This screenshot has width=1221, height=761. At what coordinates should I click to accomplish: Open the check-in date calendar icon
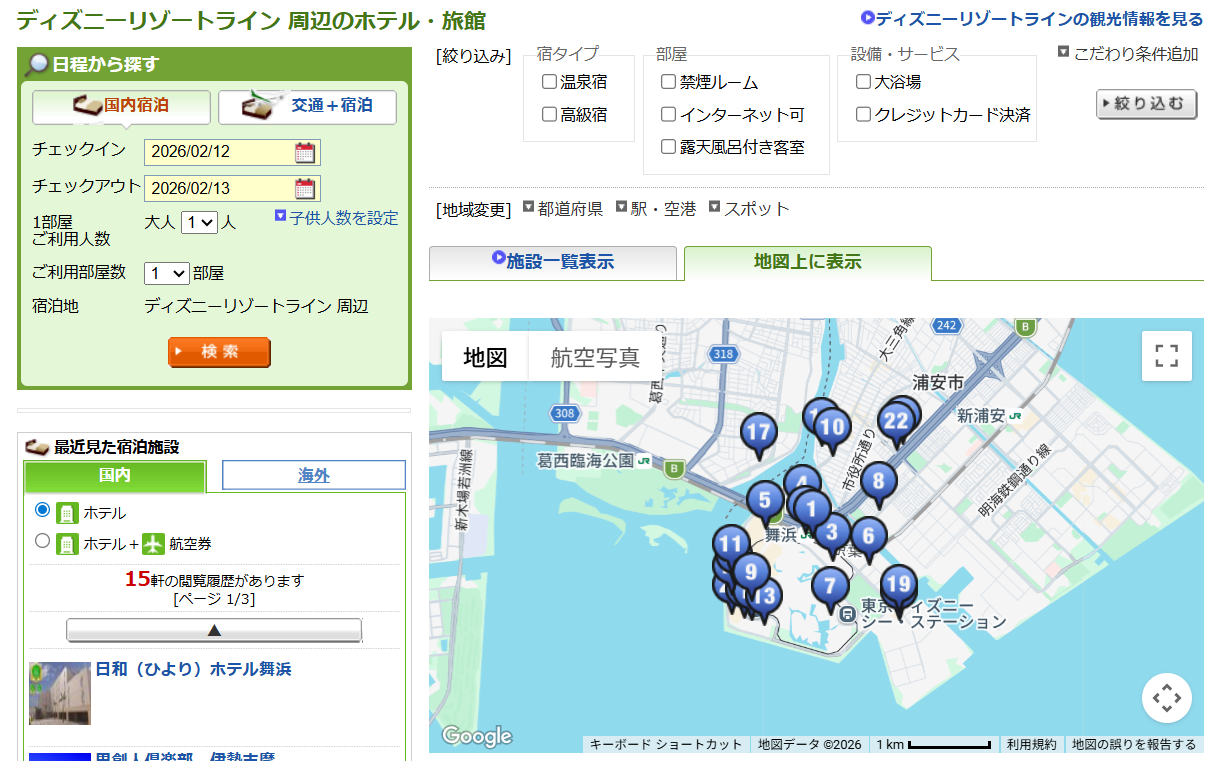click(x=305, y=153)
